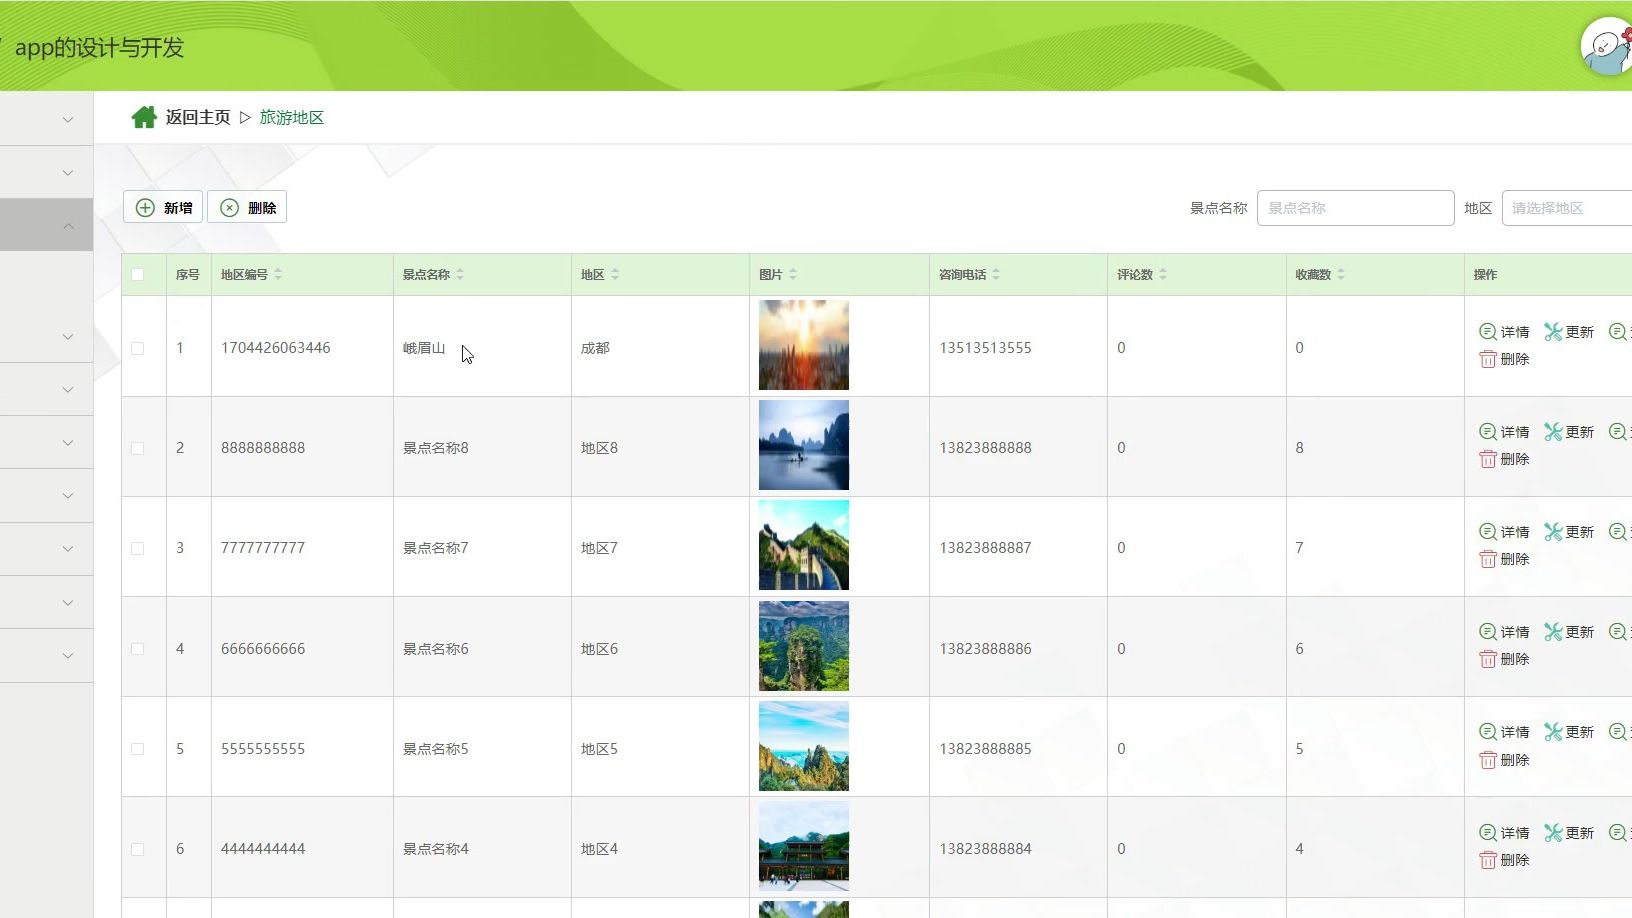The image size is (1632, 918).
Task: Sort by the 地区 column
Action: coord(615,274)
